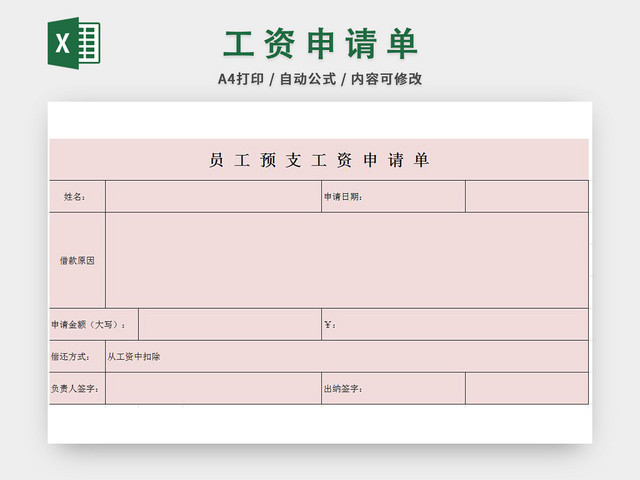The image size is (640, 480).
Task: Click the large title 工资申请单
Action: [x=320, y=44]
